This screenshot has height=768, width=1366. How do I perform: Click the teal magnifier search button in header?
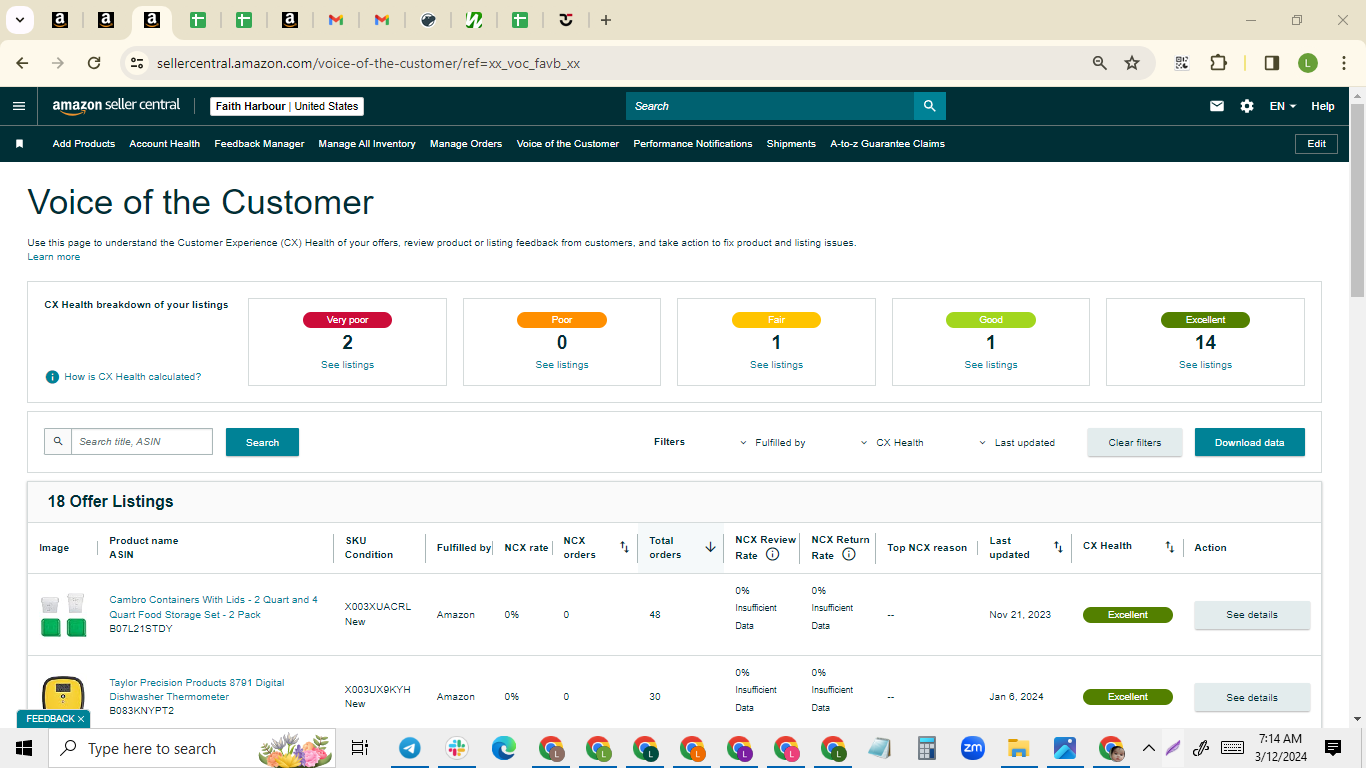[x=930, y=106]
